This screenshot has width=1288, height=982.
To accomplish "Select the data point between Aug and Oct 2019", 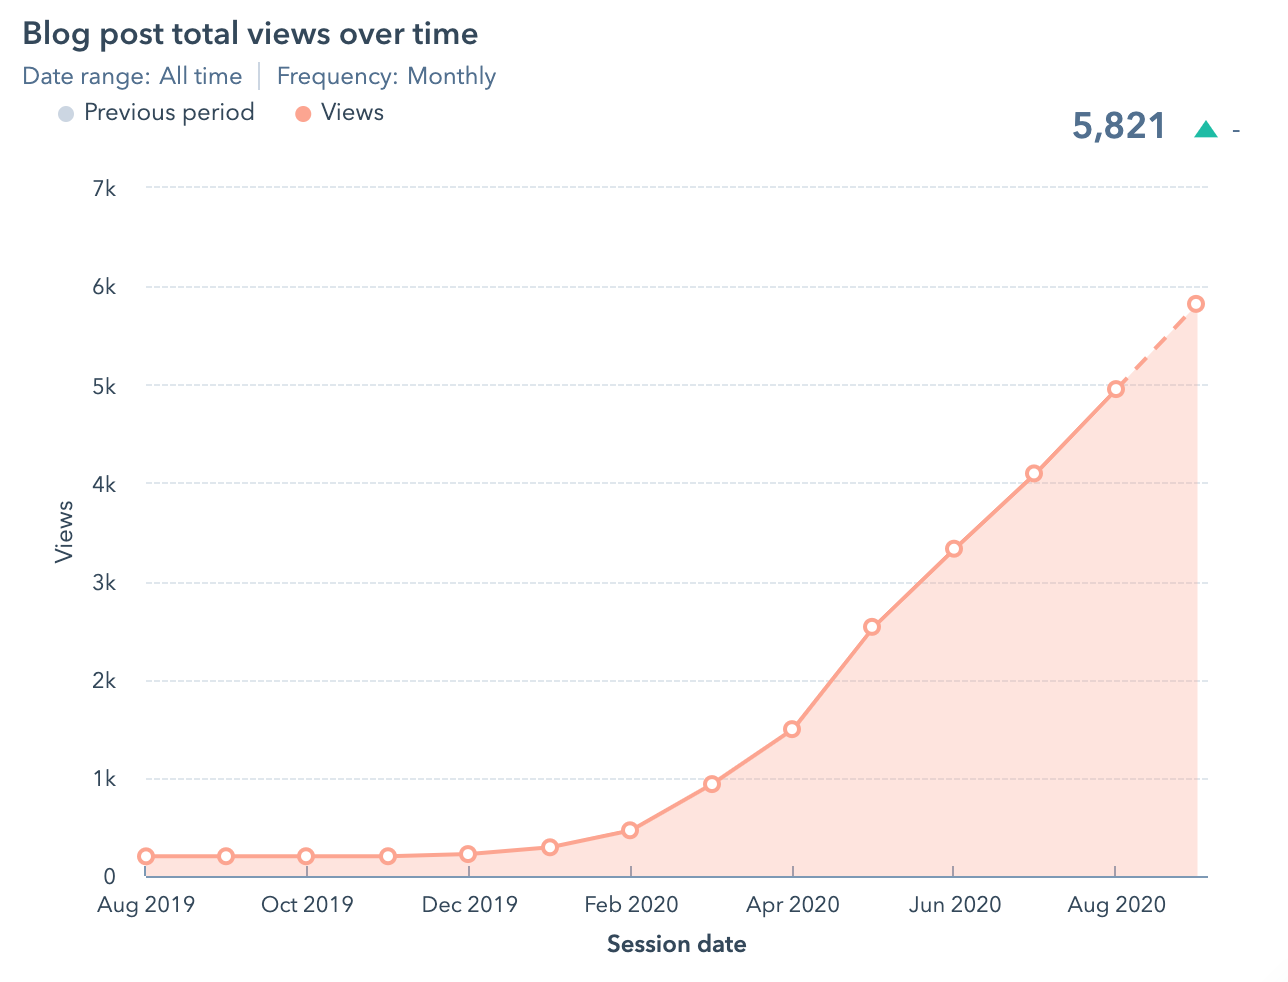I will pos(226,856).
